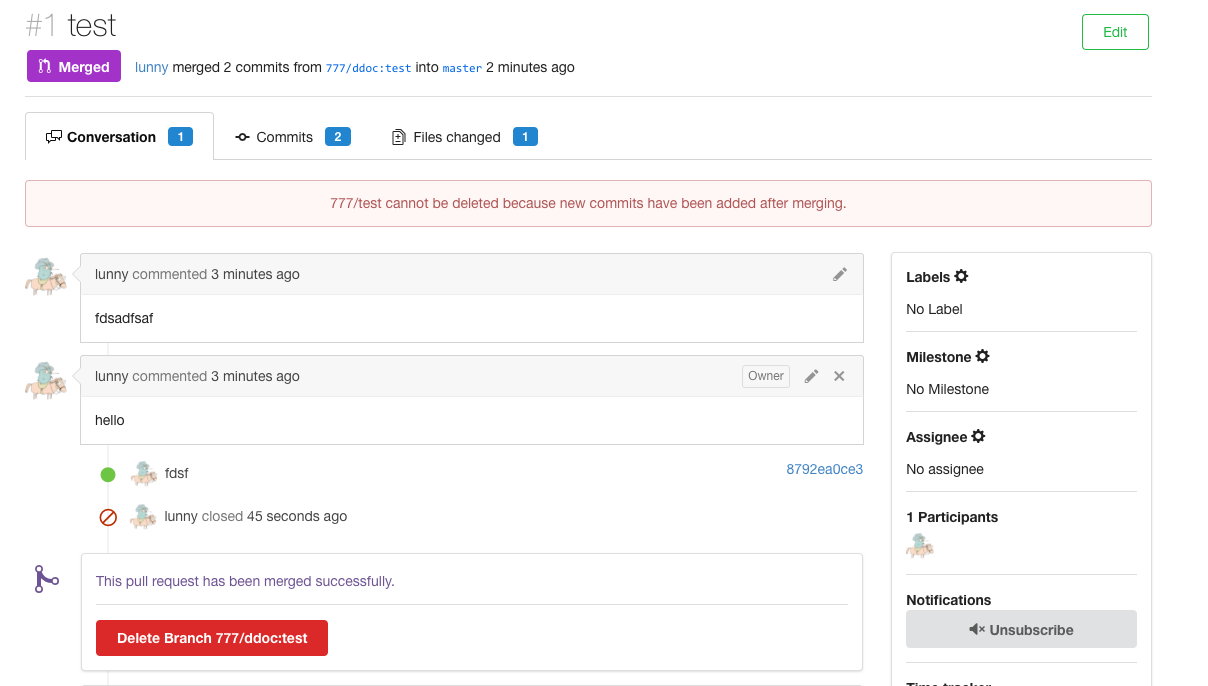The image size is (1208, 686).
Task: Open the Labels settings gear
Action: (x=961, y=277)
